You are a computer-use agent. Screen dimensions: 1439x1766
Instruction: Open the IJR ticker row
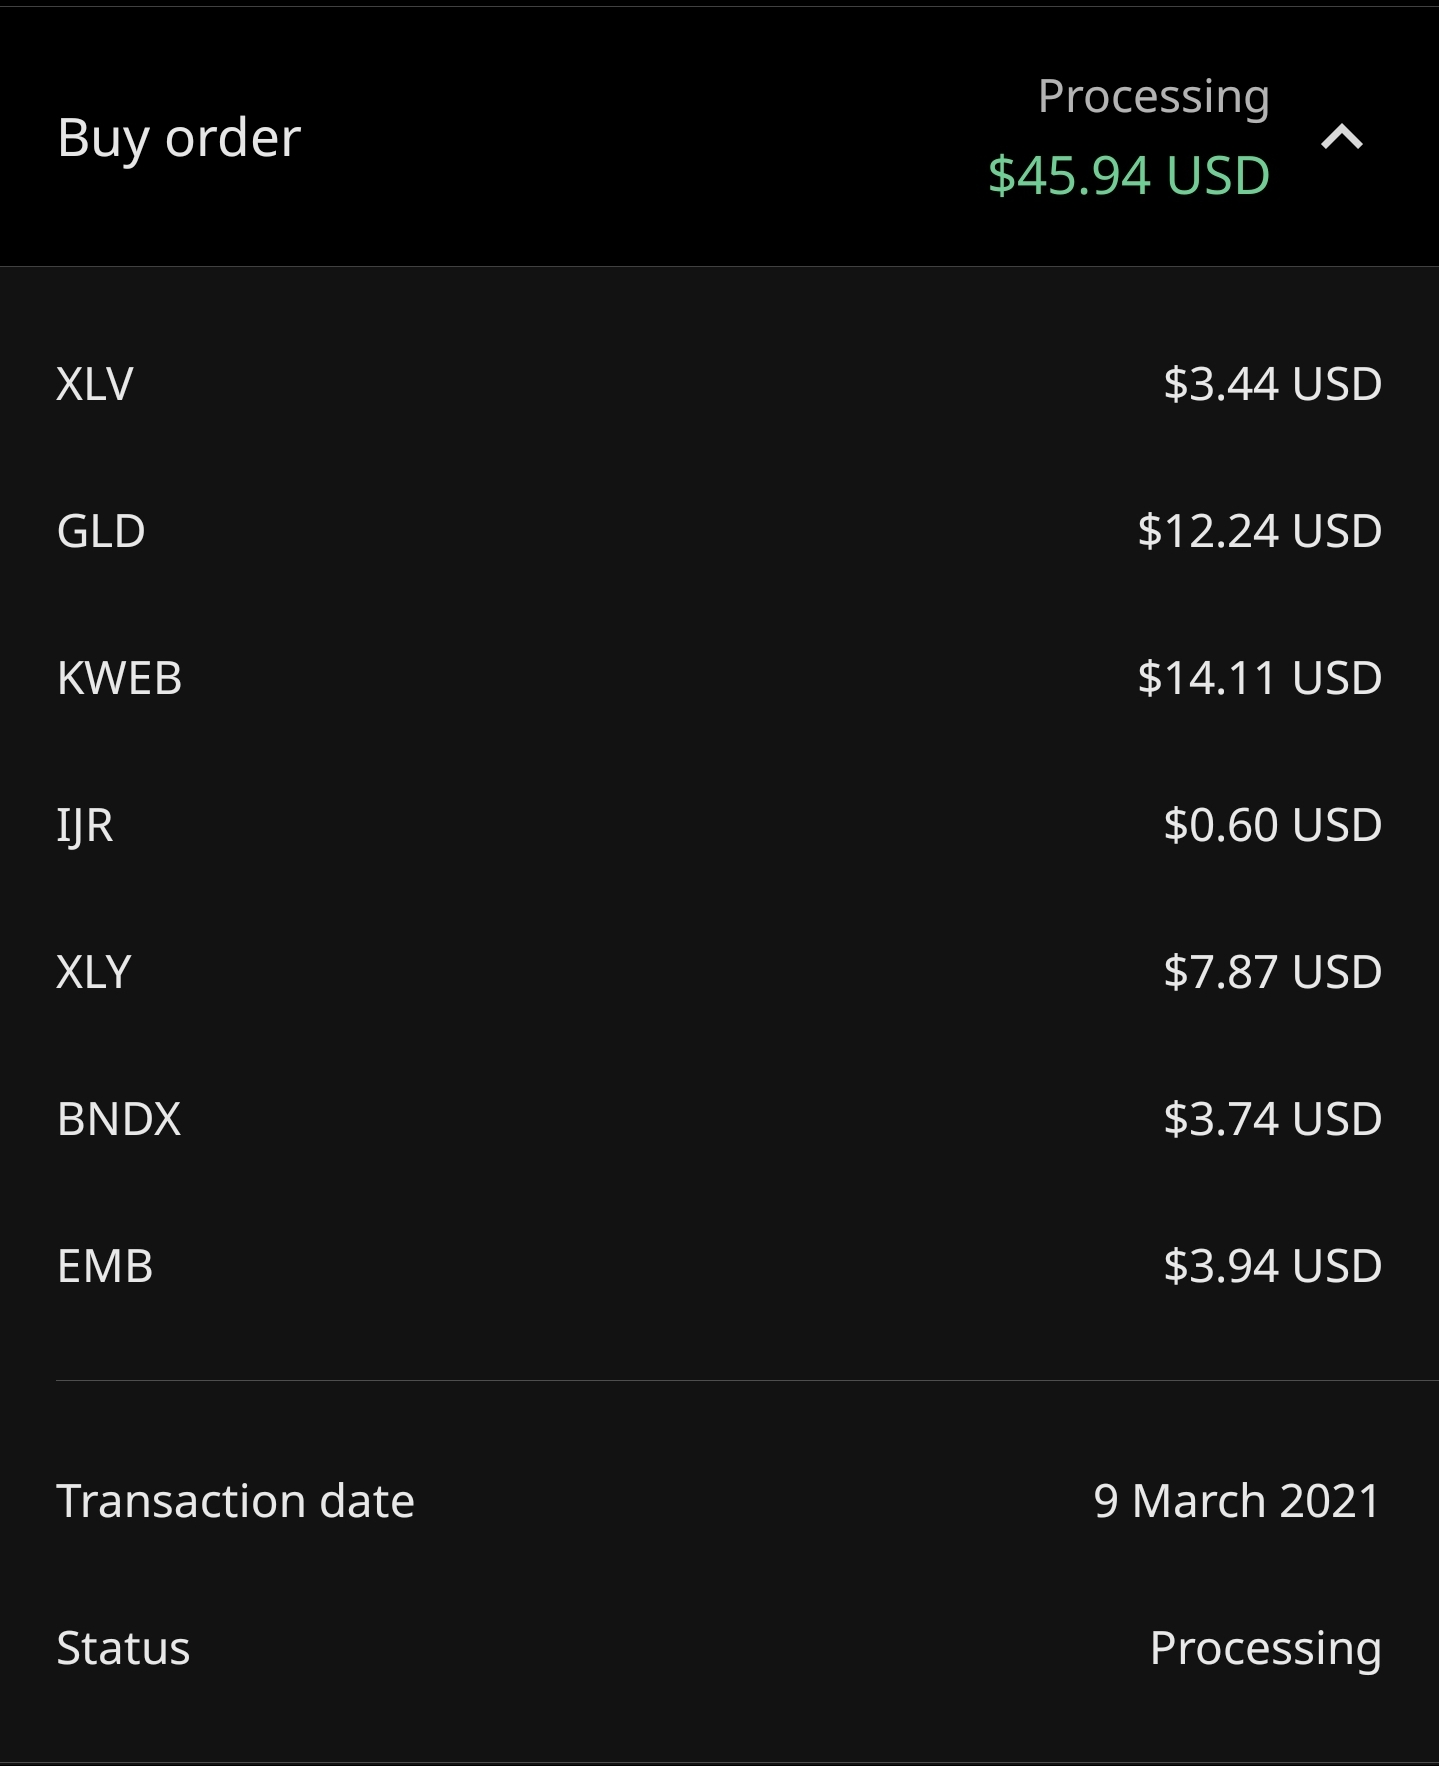coord(719,825)
